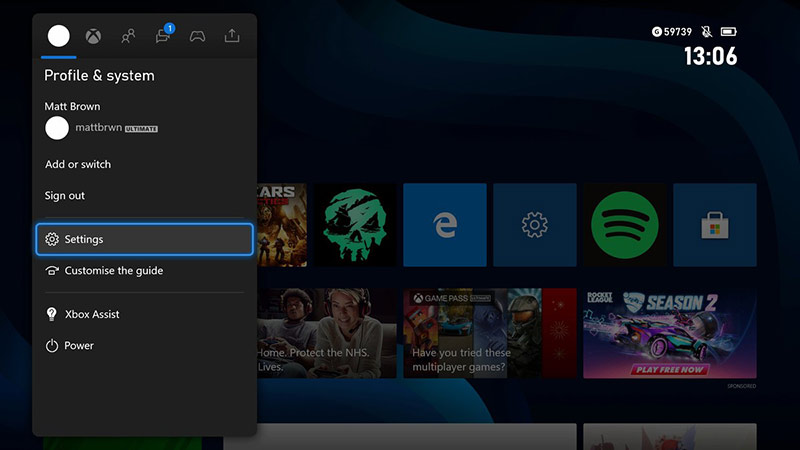Launch the Sea of Thieves skull tile
Screen dimensions: 800x450
(x=355, y=225)
